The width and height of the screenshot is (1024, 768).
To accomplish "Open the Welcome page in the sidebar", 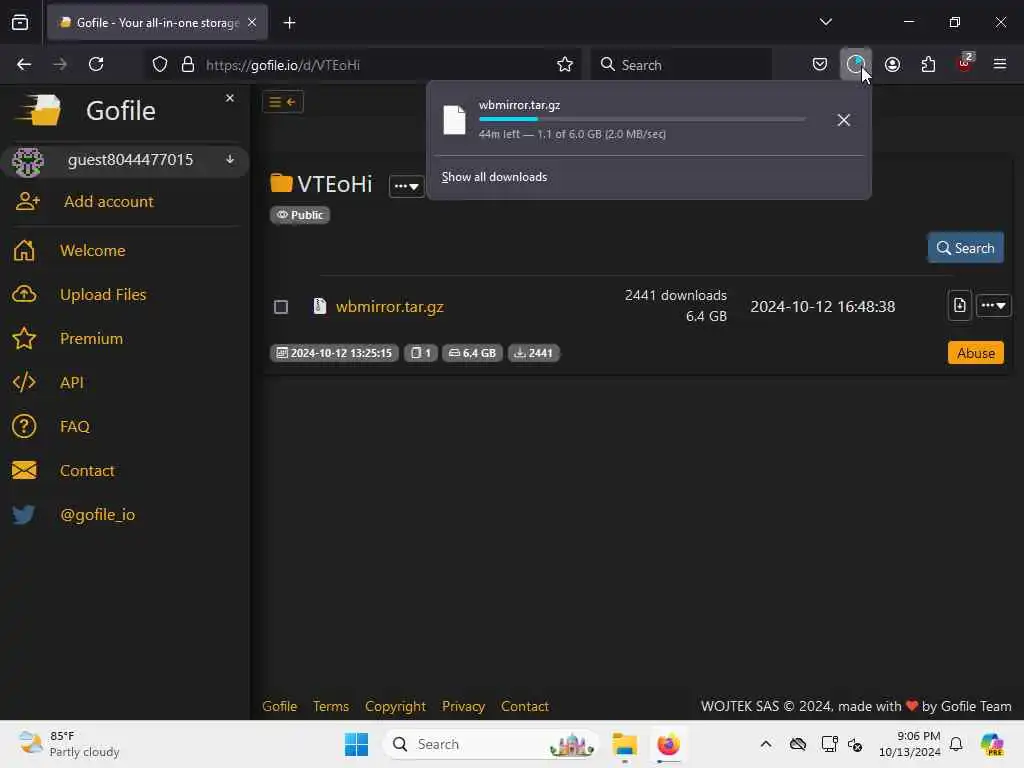I will 93,250.
